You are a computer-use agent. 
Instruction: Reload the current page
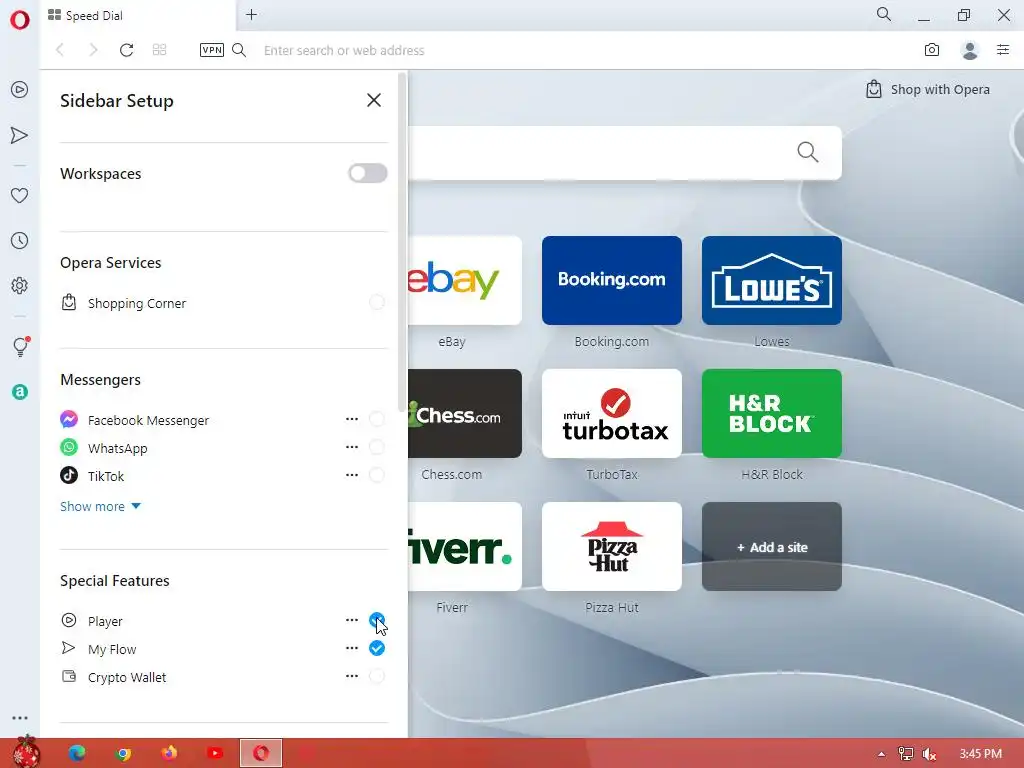tap(126, 50)
